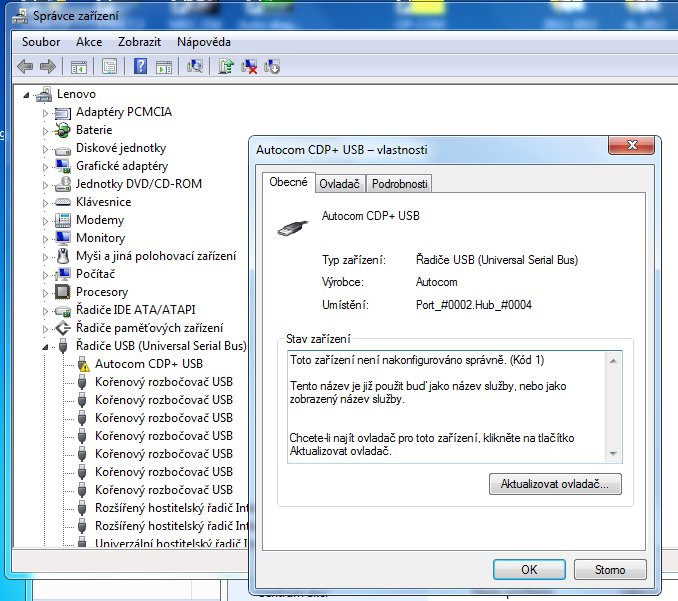Confirm with the OK button

(529, 570)
